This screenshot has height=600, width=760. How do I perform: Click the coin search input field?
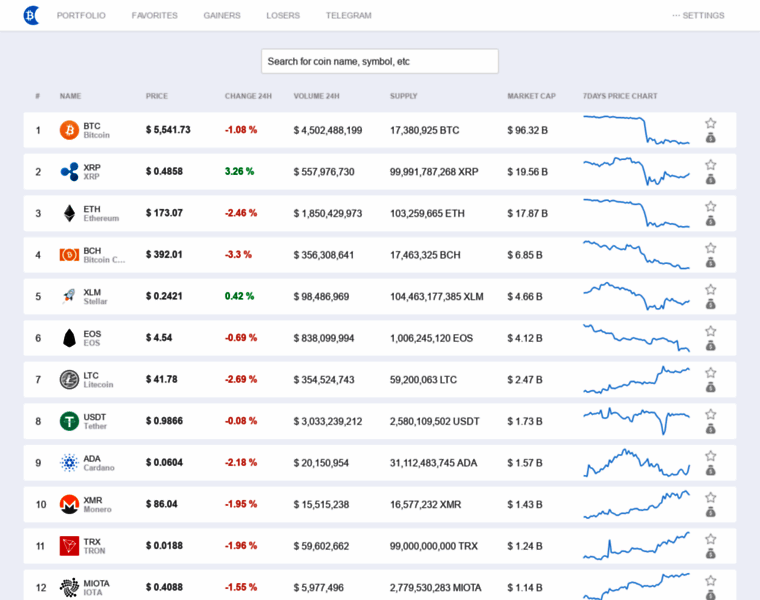(x=380, y=61)
